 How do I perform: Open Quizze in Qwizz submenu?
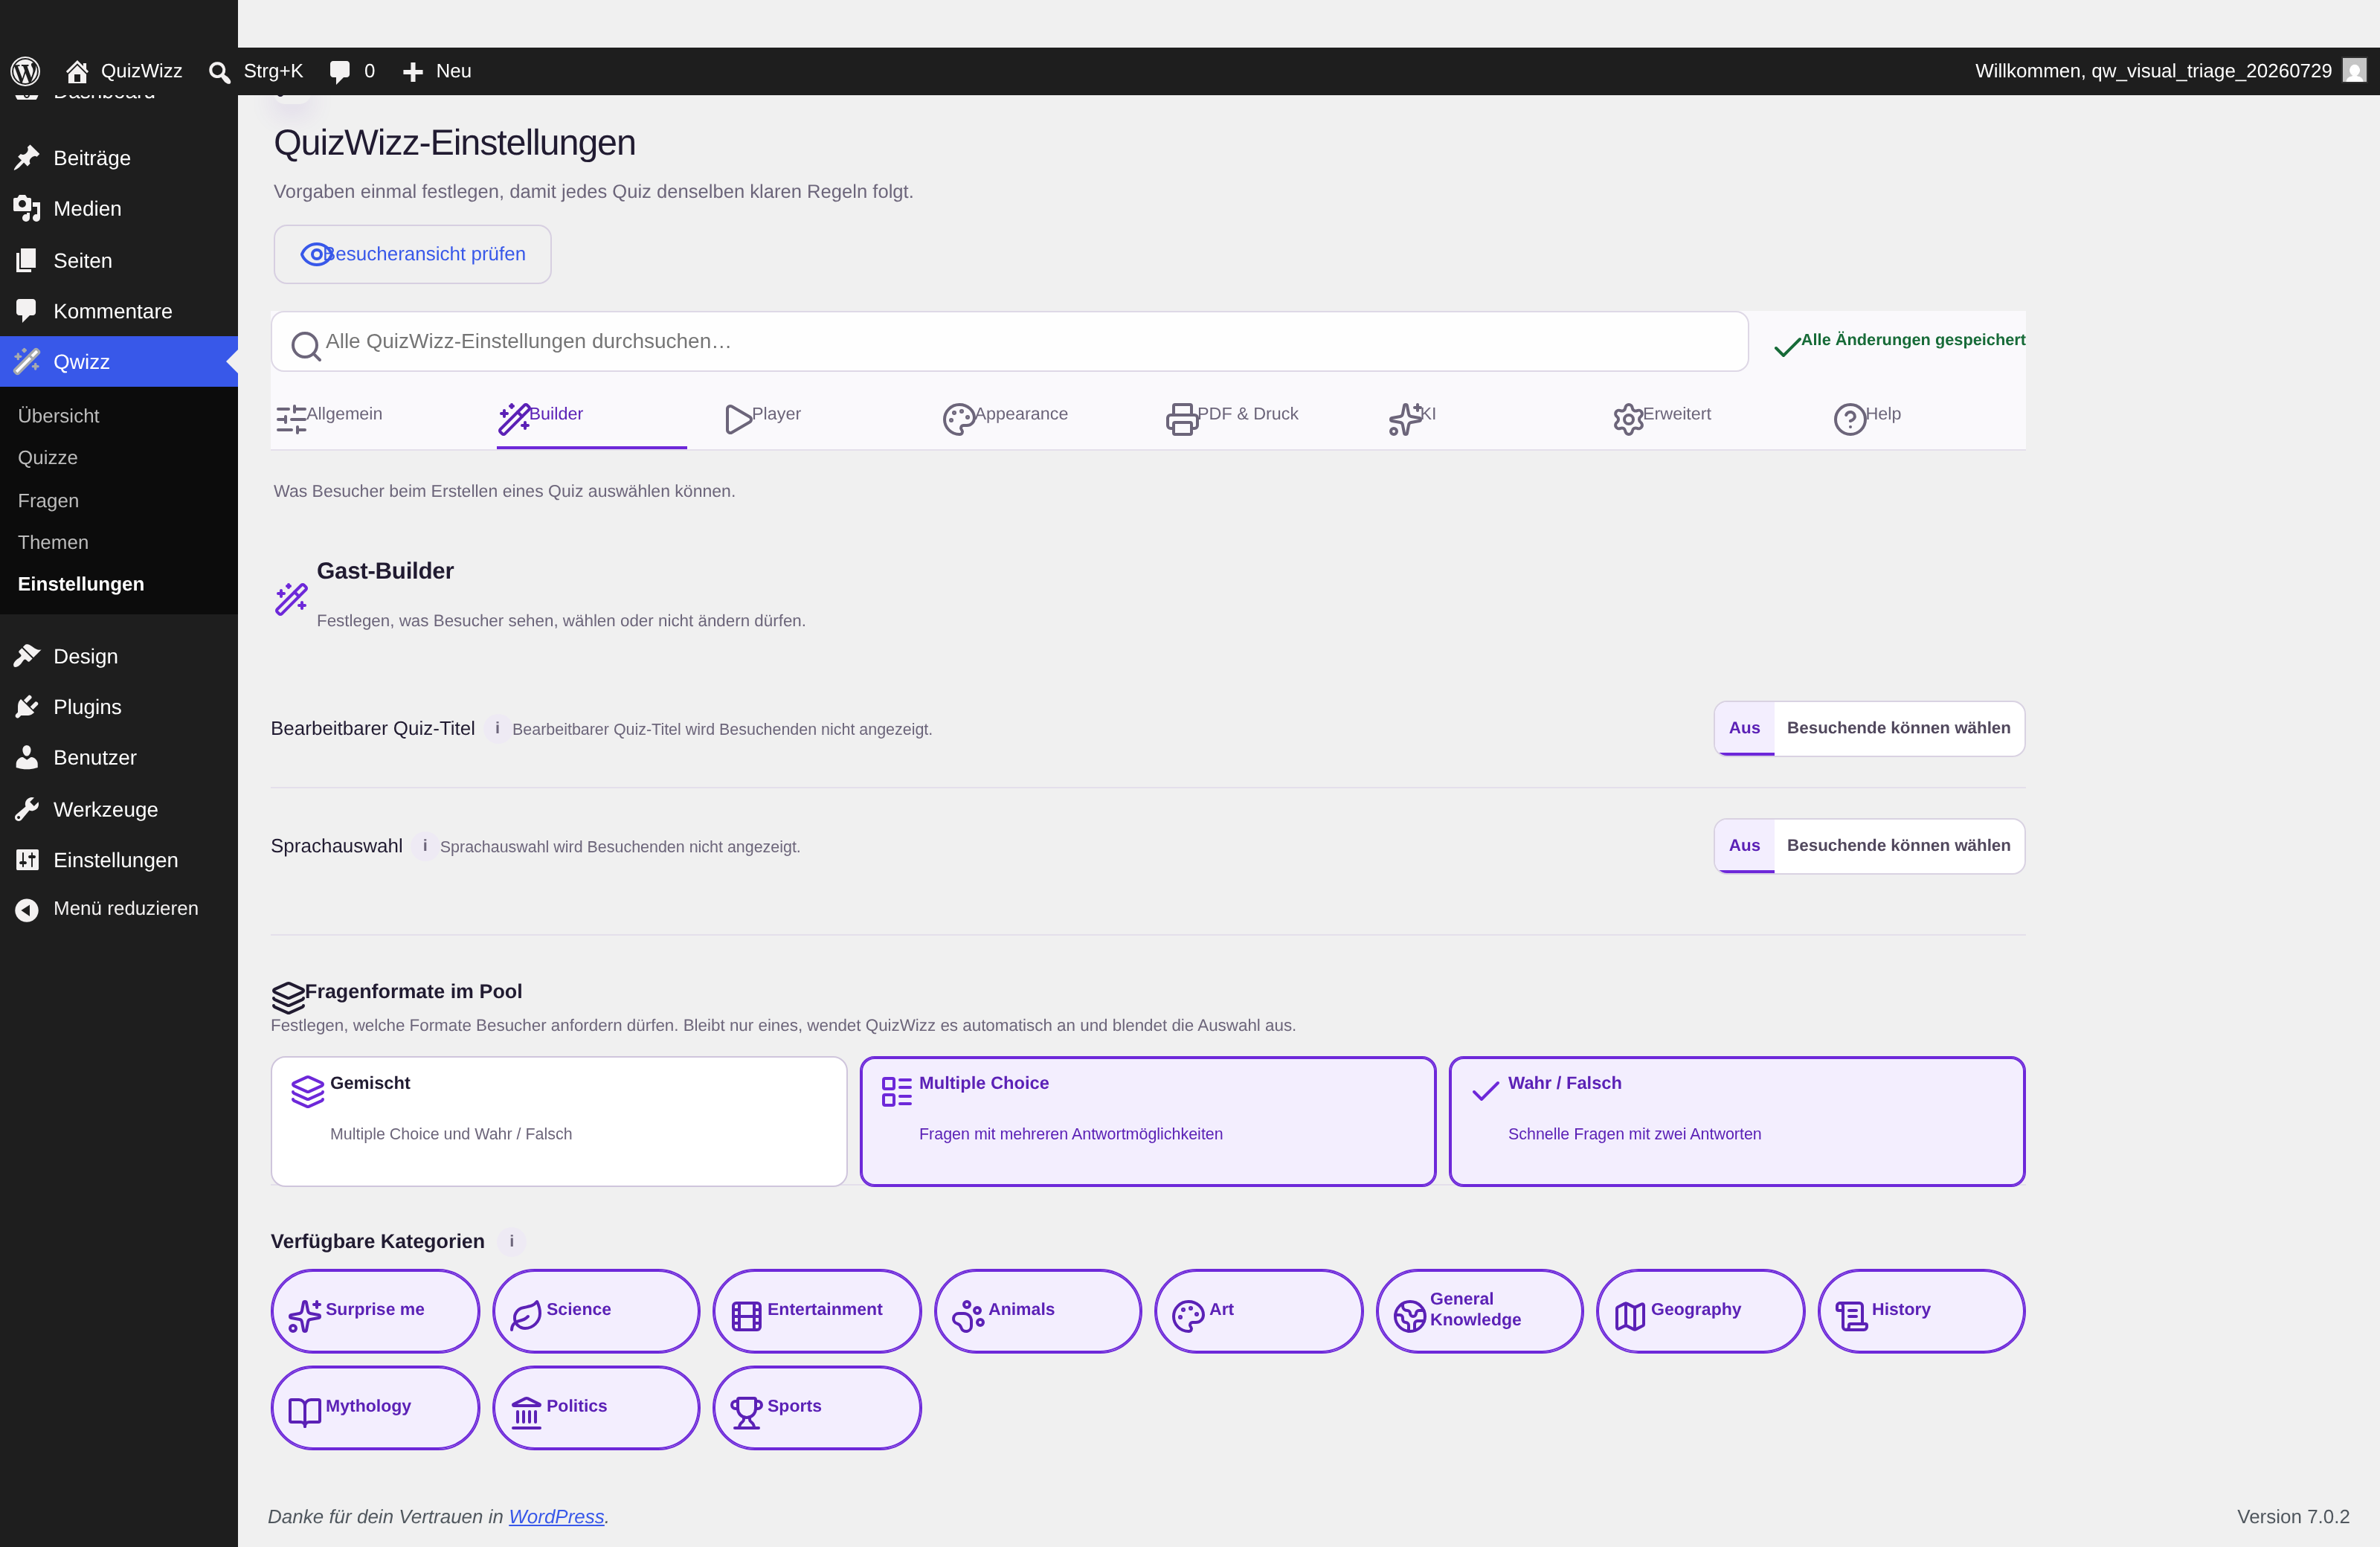point(47,457)
